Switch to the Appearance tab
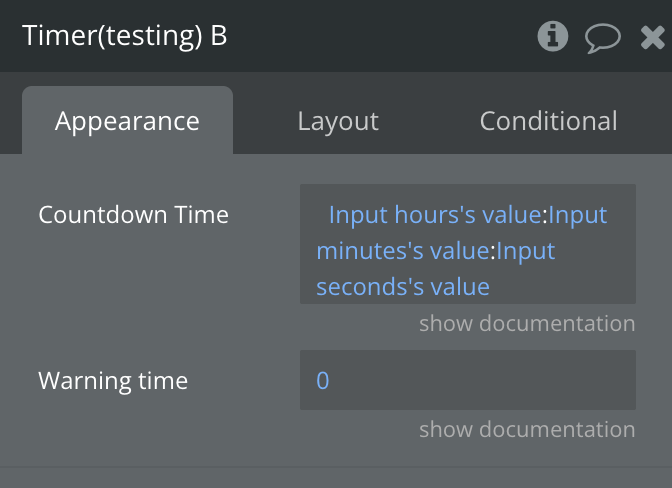This screenshot has height=488, width=672. click(127, 121)
